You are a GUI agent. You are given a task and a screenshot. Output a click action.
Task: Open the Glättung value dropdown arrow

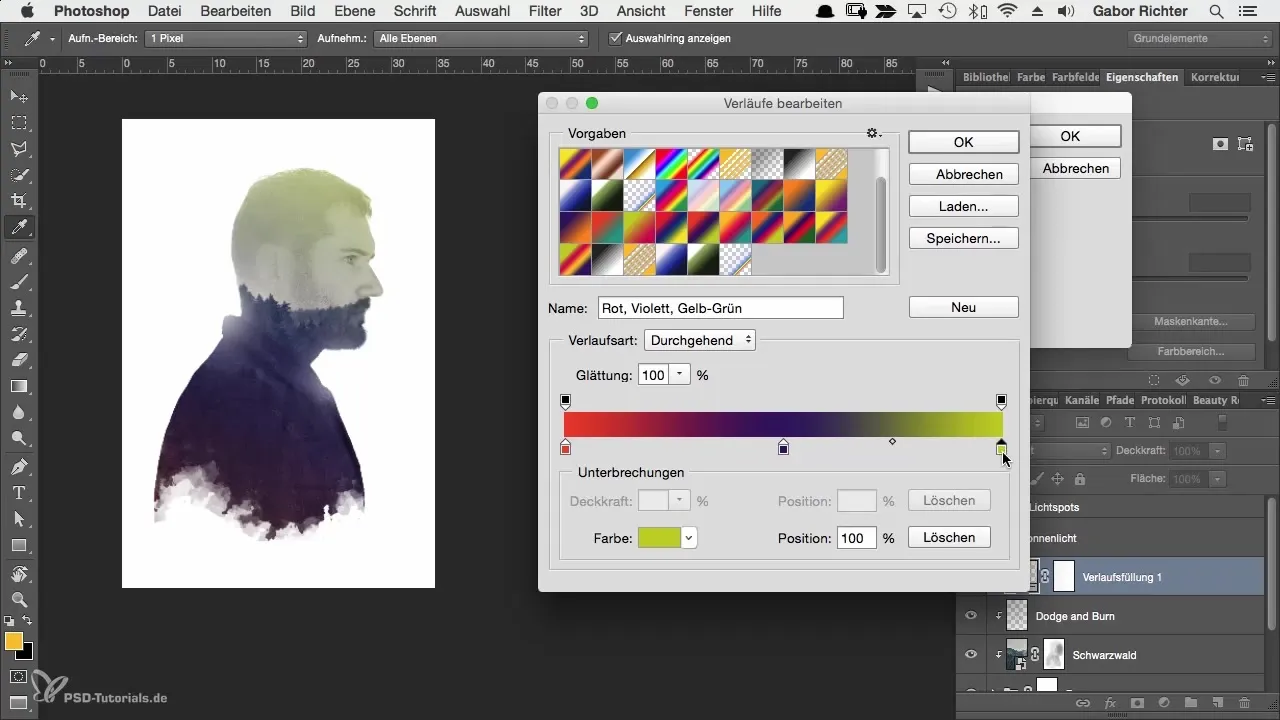(x=679, y=375)
